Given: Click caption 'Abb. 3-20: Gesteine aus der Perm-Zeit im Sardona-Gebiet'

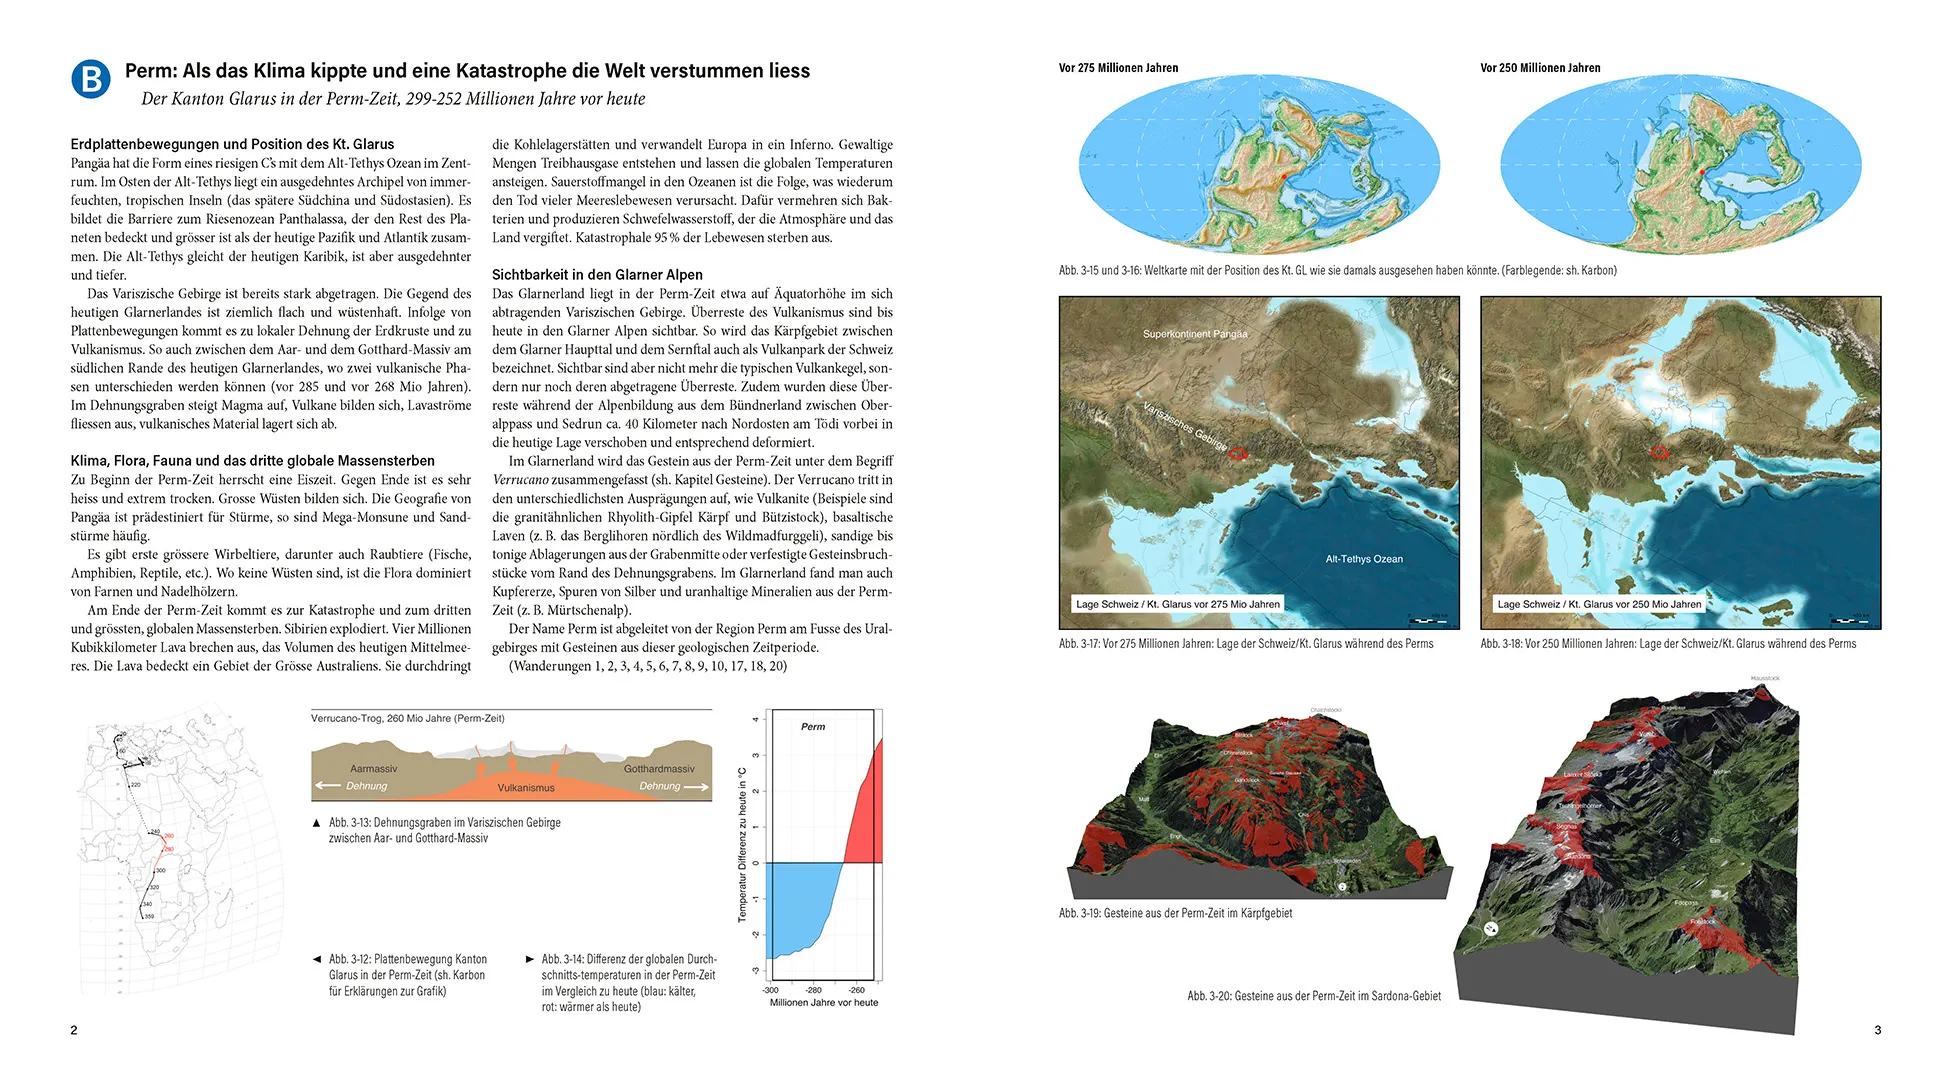Looking at the screenshot, I should (1314, 996).
